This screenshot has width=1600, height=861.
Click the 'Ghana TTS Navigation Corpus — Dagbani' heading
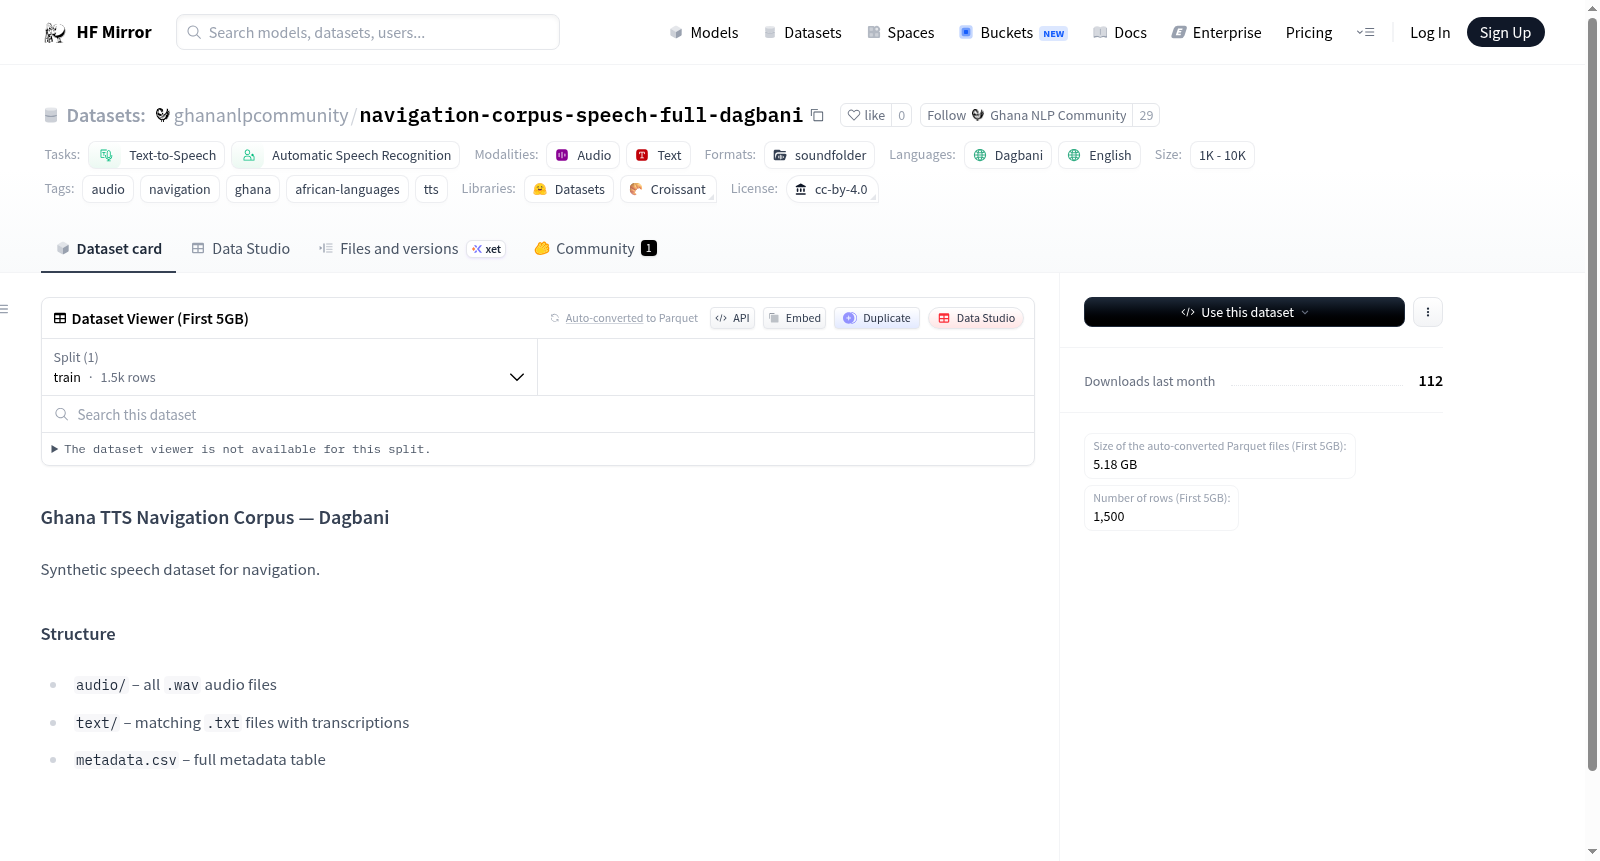pyautogui.click(x=215, y=517)
